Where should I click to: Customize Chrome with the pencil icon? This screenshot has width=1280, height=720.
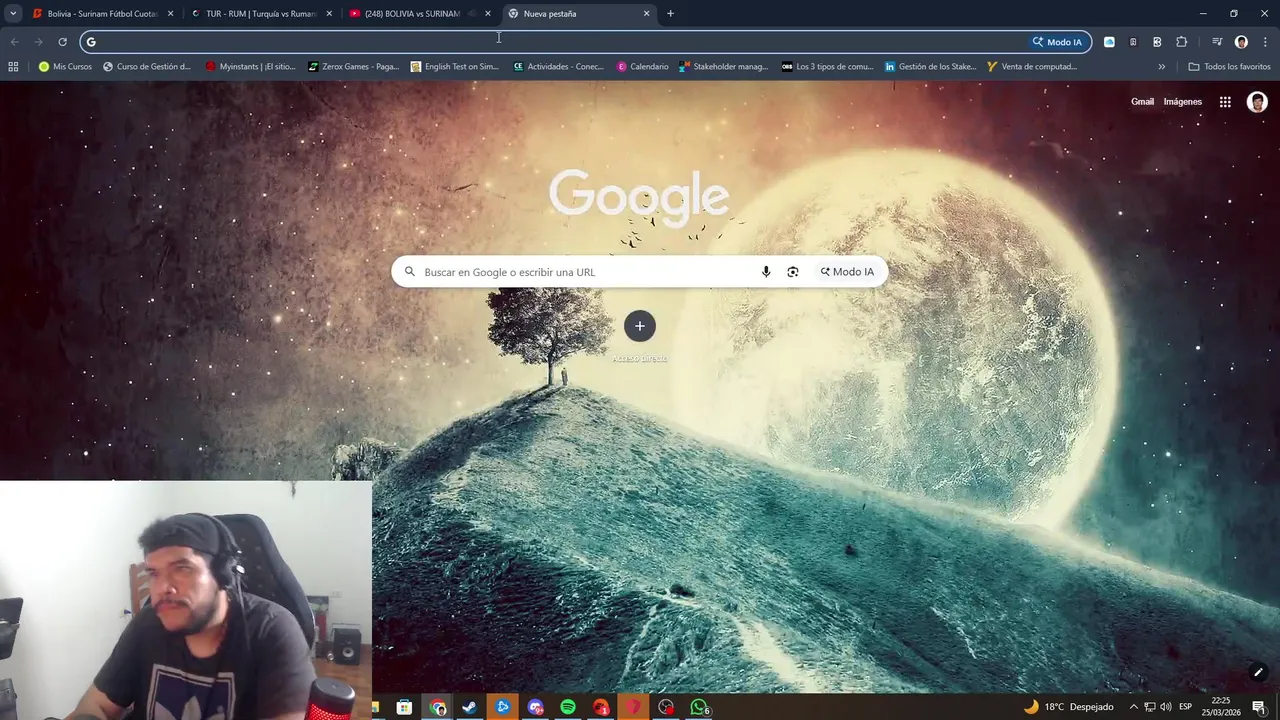pos(1258,673)
